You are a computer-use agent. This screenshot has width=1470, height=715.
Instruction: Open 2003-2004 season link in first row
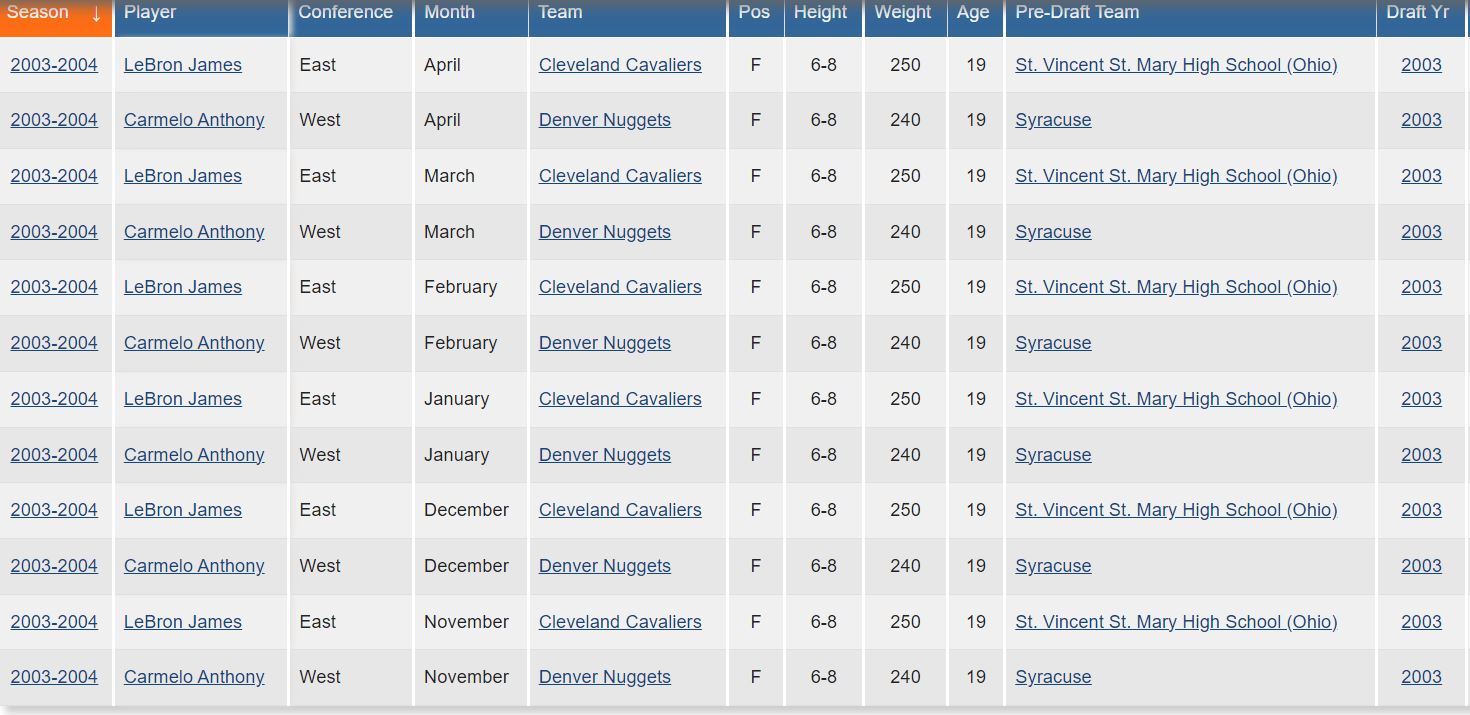pyautogui.click(x=54, y=65)
